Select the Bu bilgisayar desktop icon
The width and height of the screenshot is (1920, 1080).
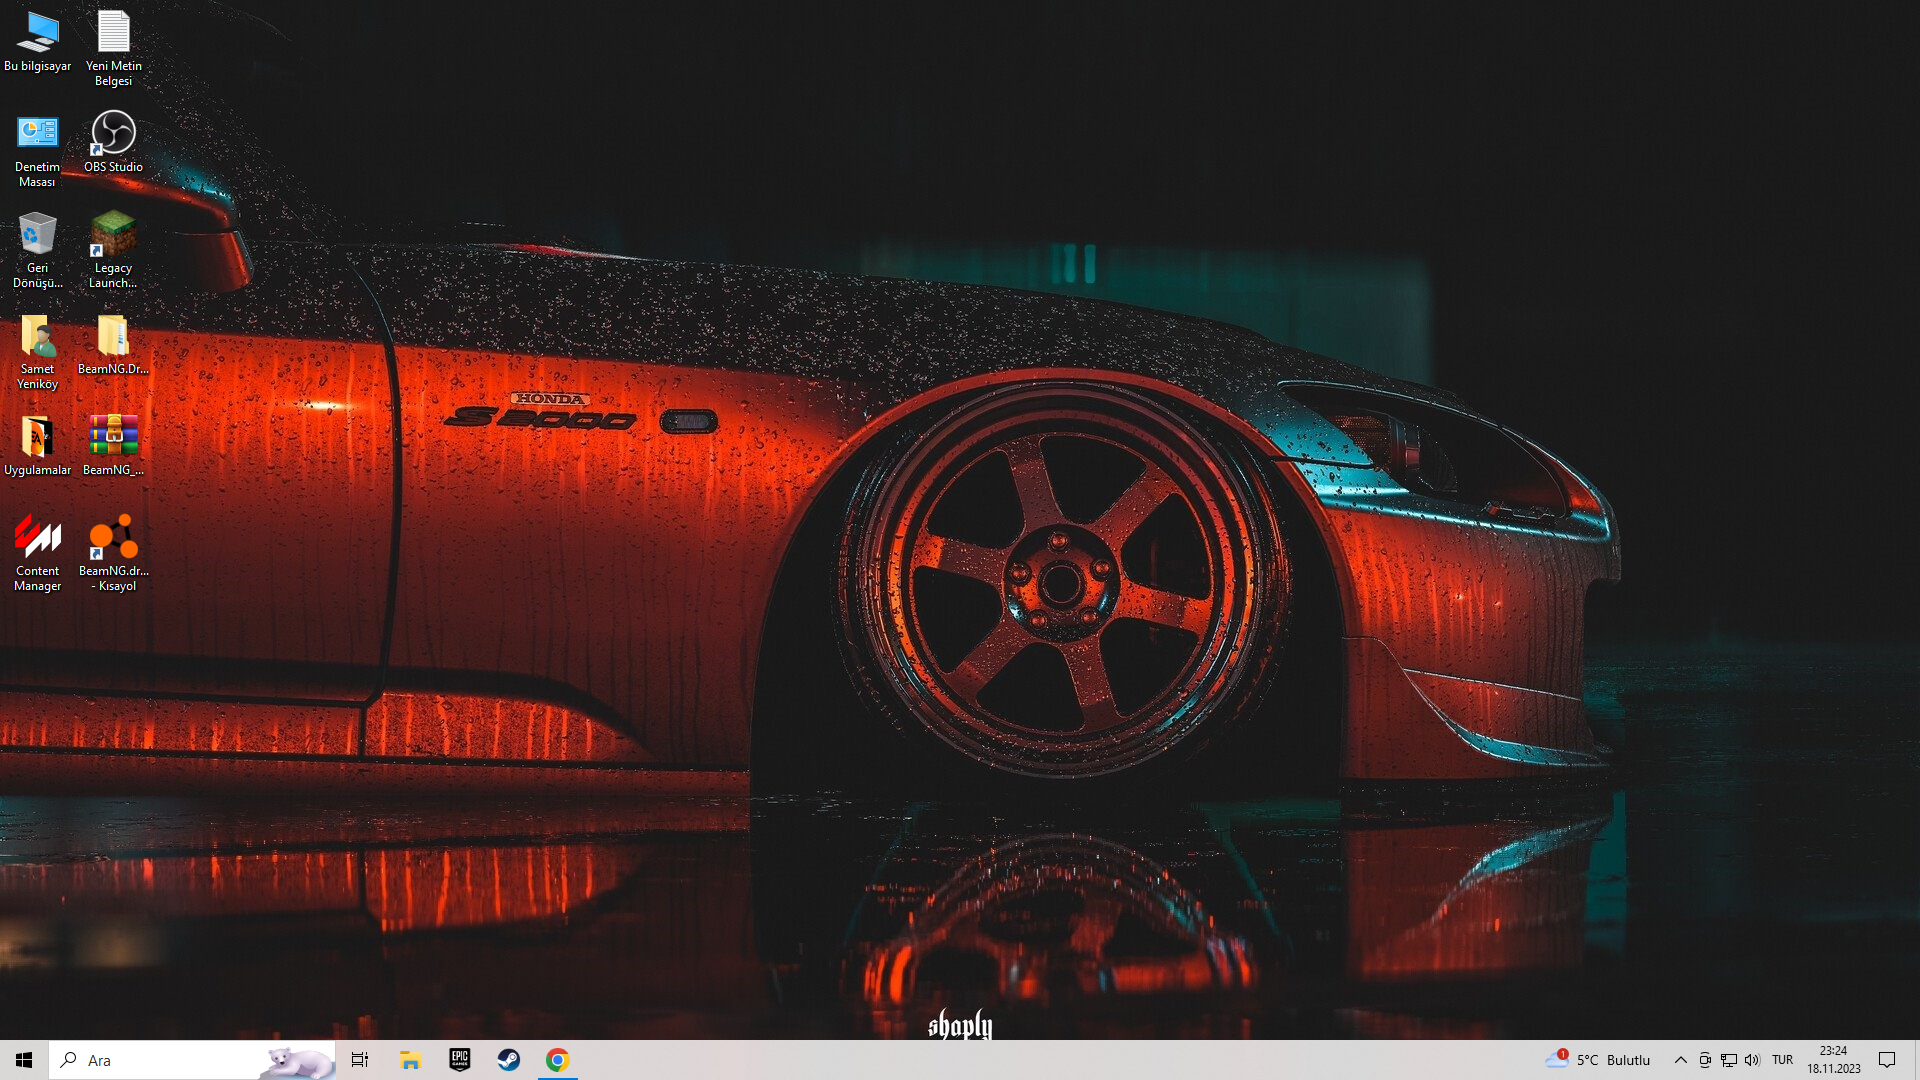click(x=37, y=42)
